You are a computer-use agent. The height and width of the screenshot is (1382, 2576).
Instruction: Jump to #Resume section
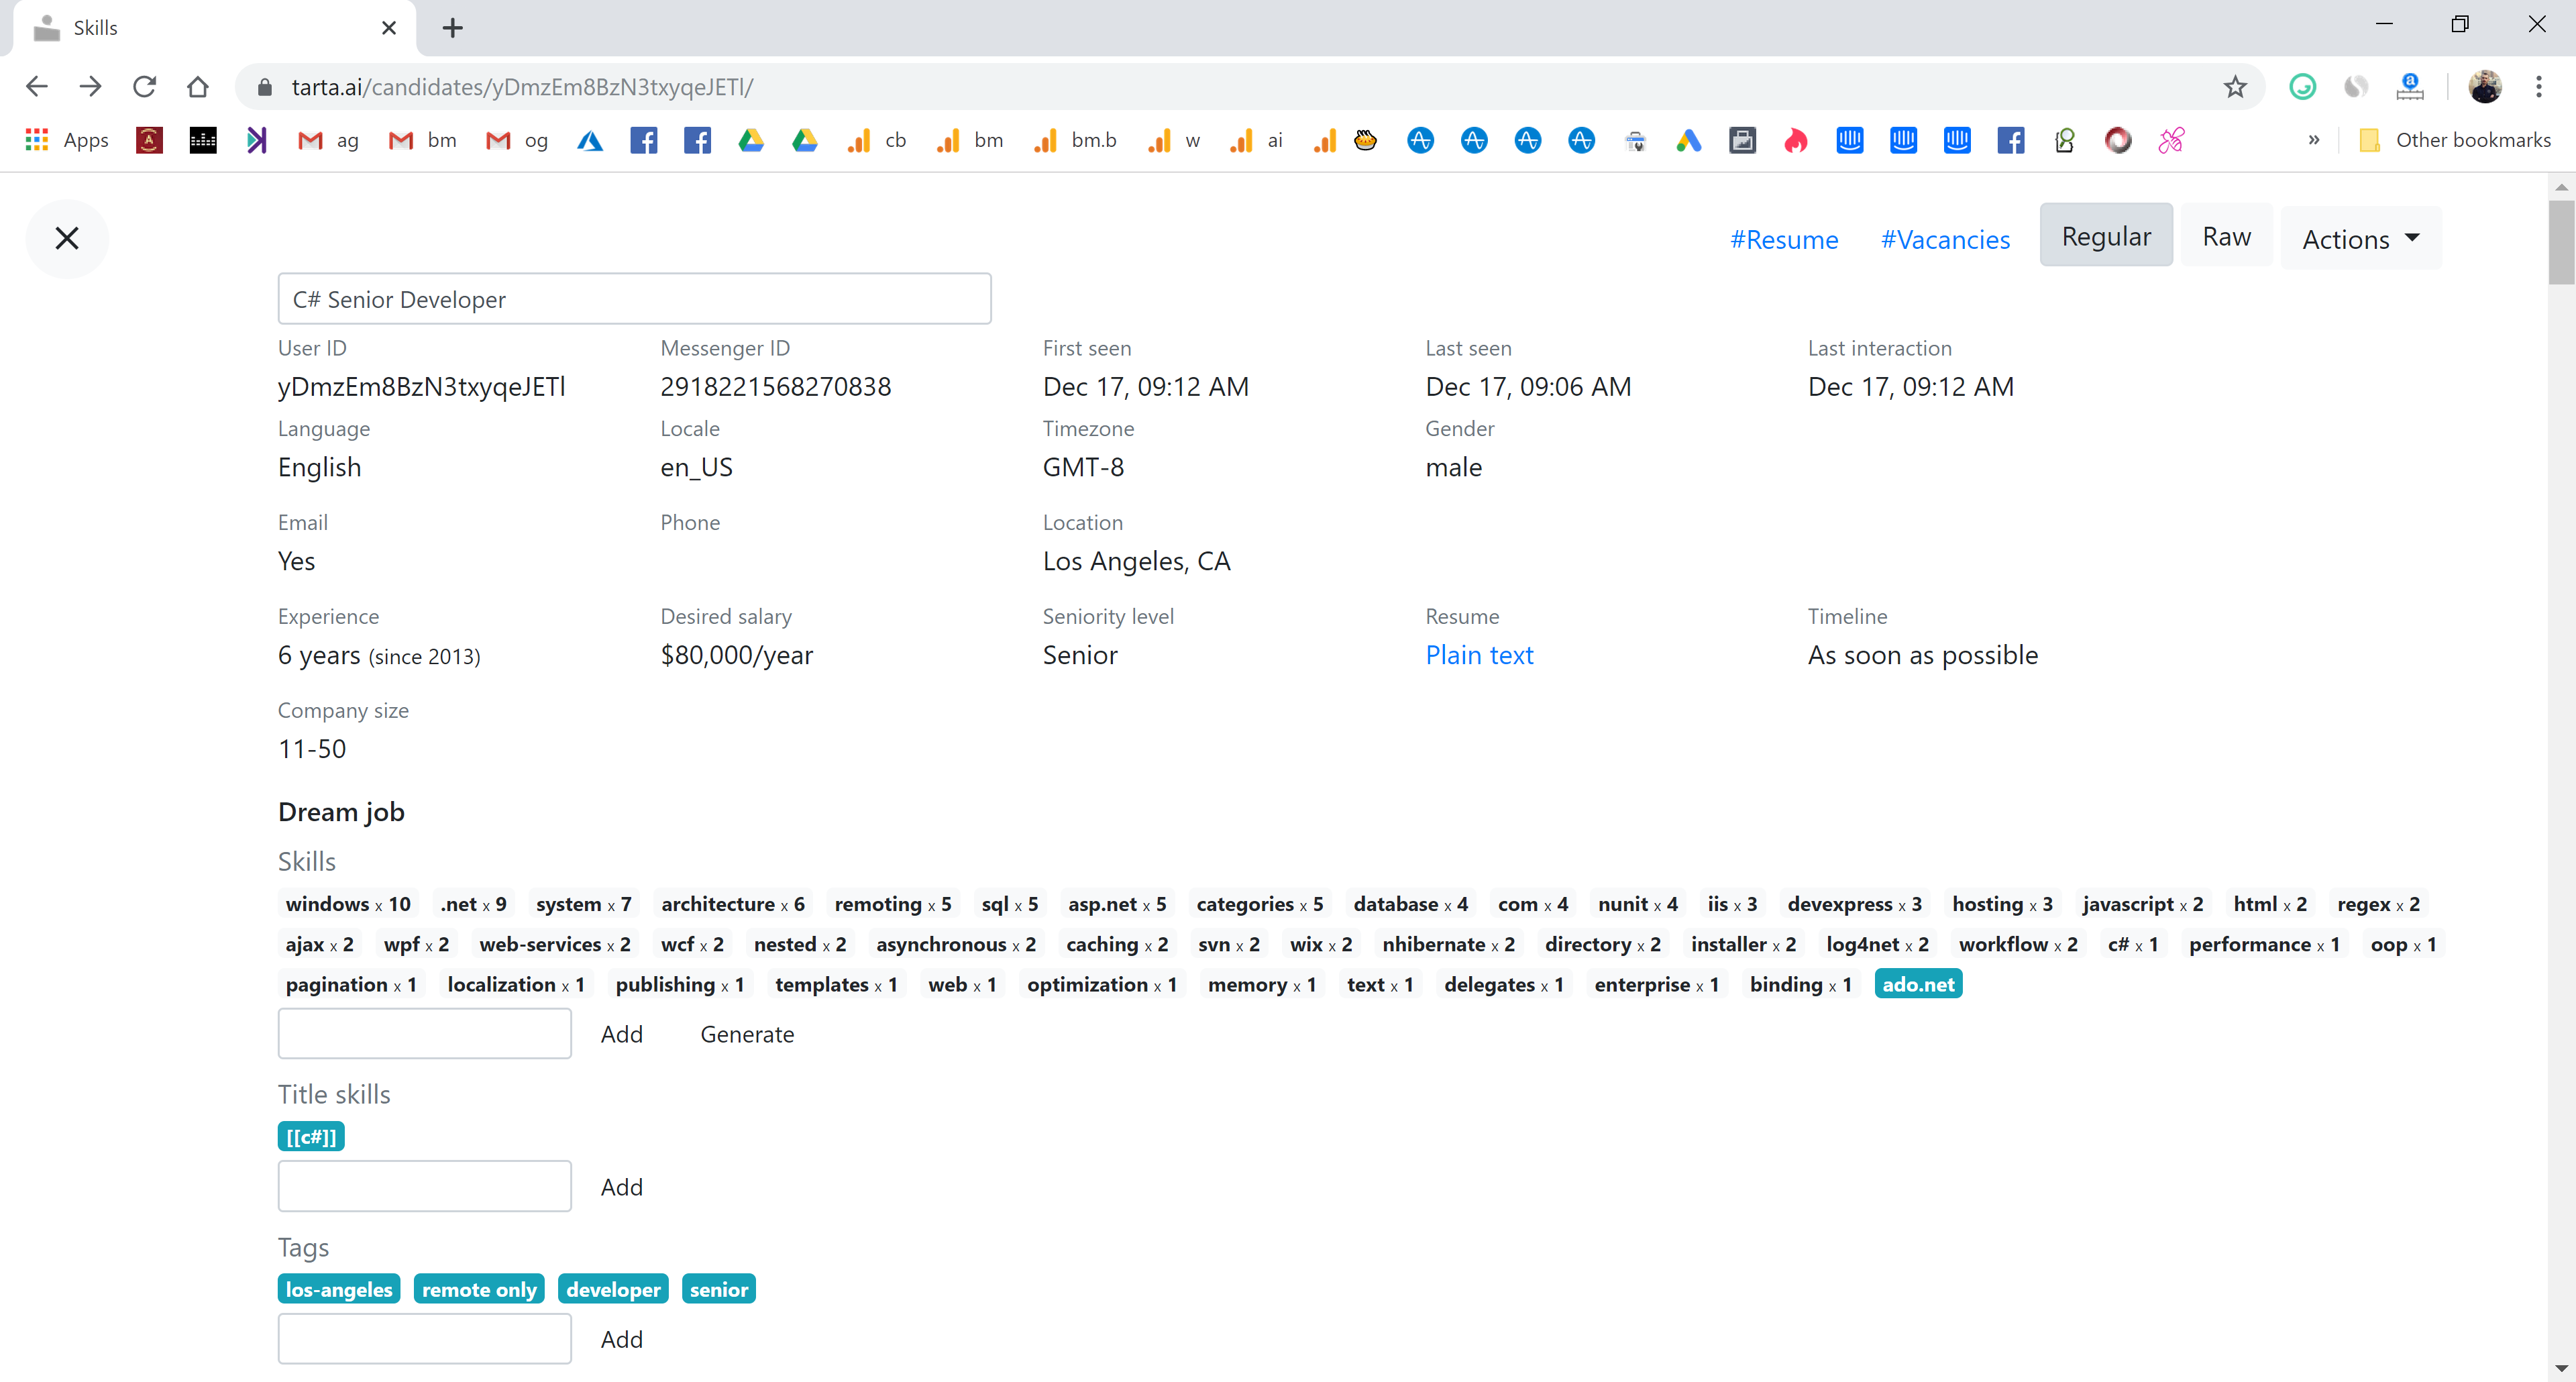[1783, 240]
